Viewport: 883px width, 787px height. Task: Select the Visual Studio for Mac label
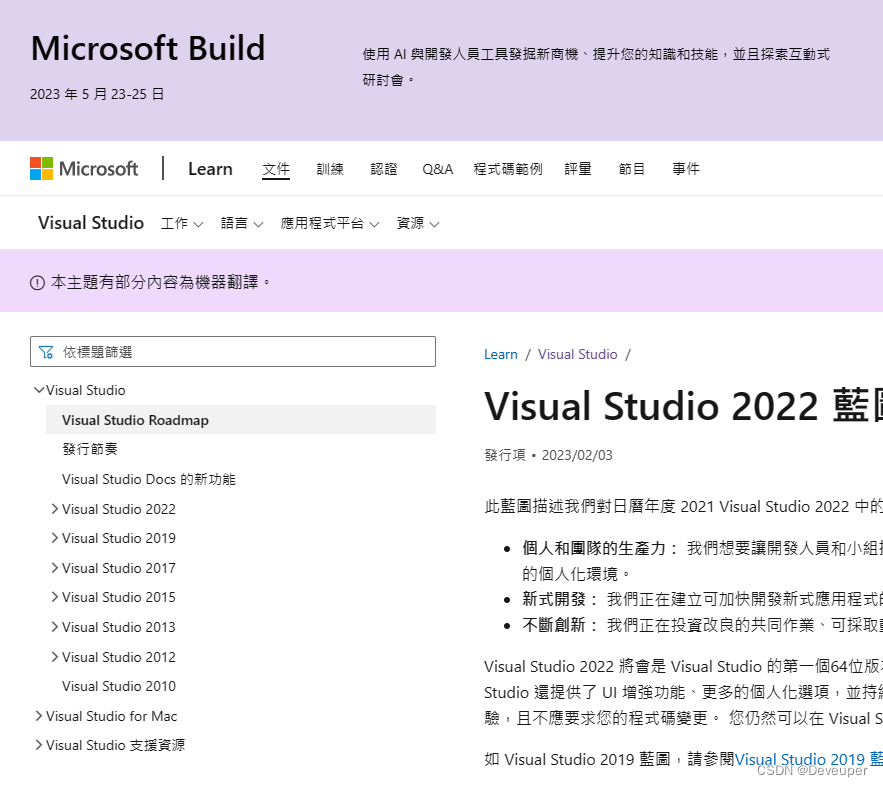tap(112, 716)
